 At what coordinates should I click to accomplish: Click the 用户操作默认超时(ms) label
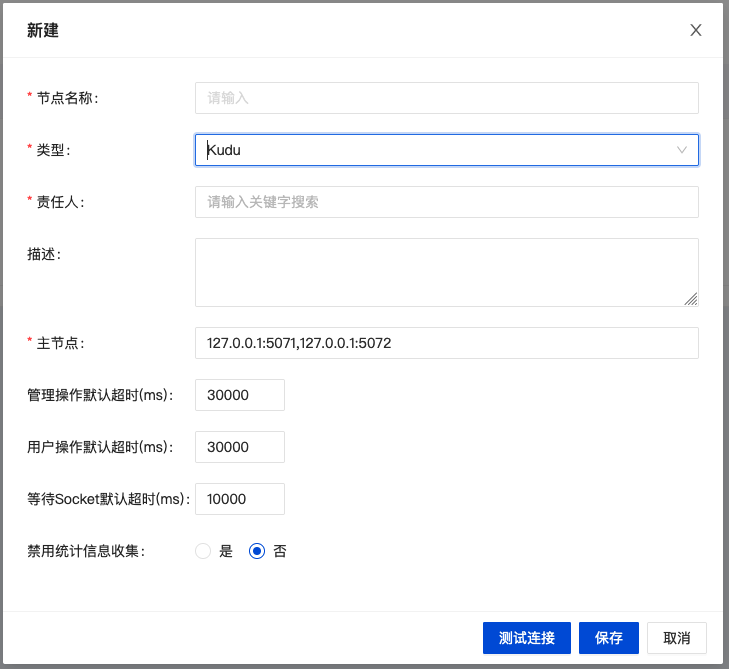pos(100,447)
